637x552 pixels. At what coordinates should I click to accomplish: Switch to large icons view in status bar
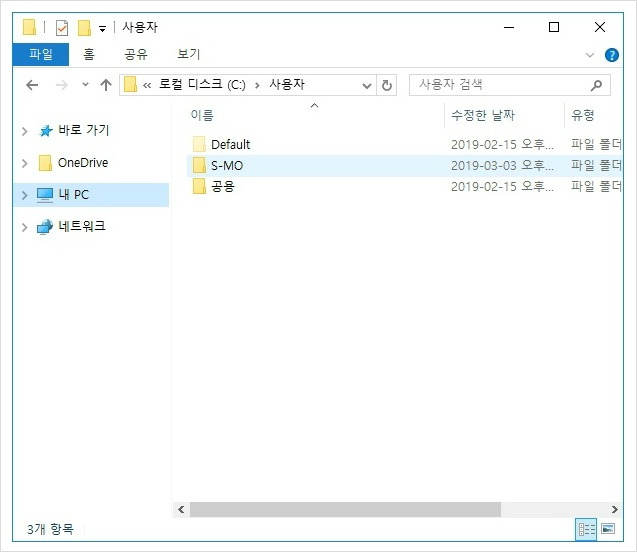(x=608, y=529)
